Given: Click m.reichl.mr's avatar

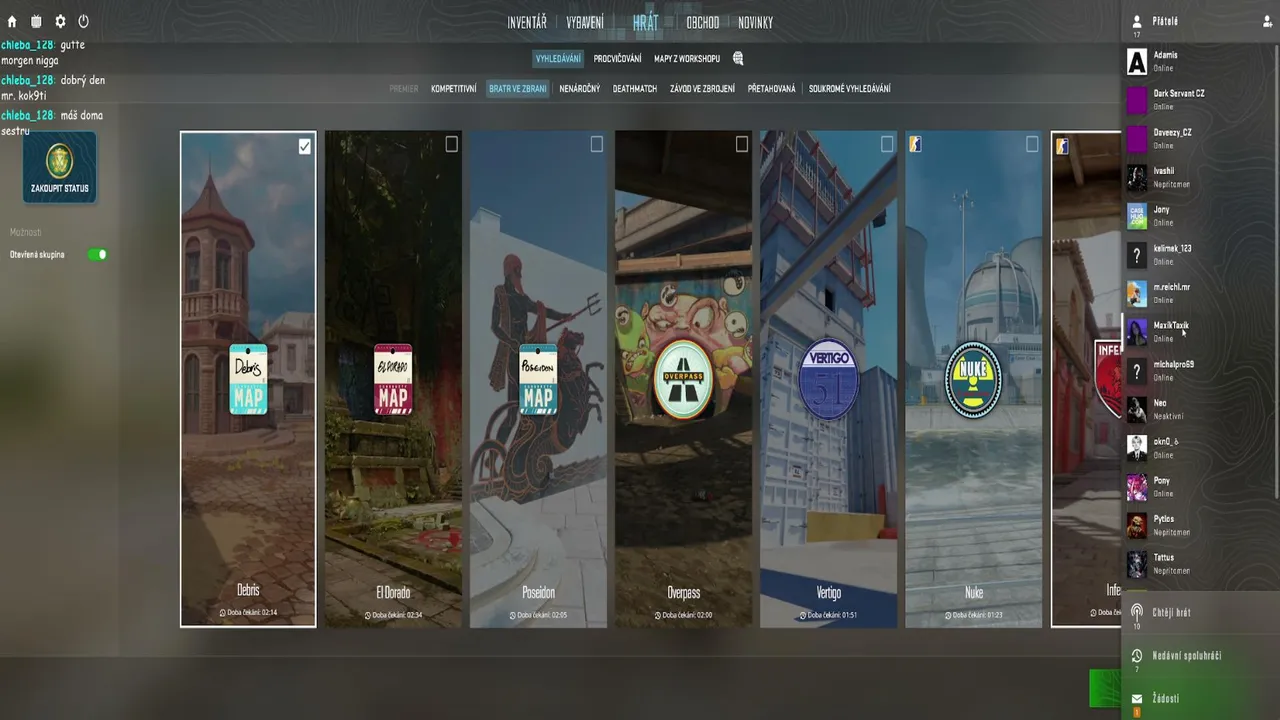Looking at the screenshot, I should [x=1137, y=294].
